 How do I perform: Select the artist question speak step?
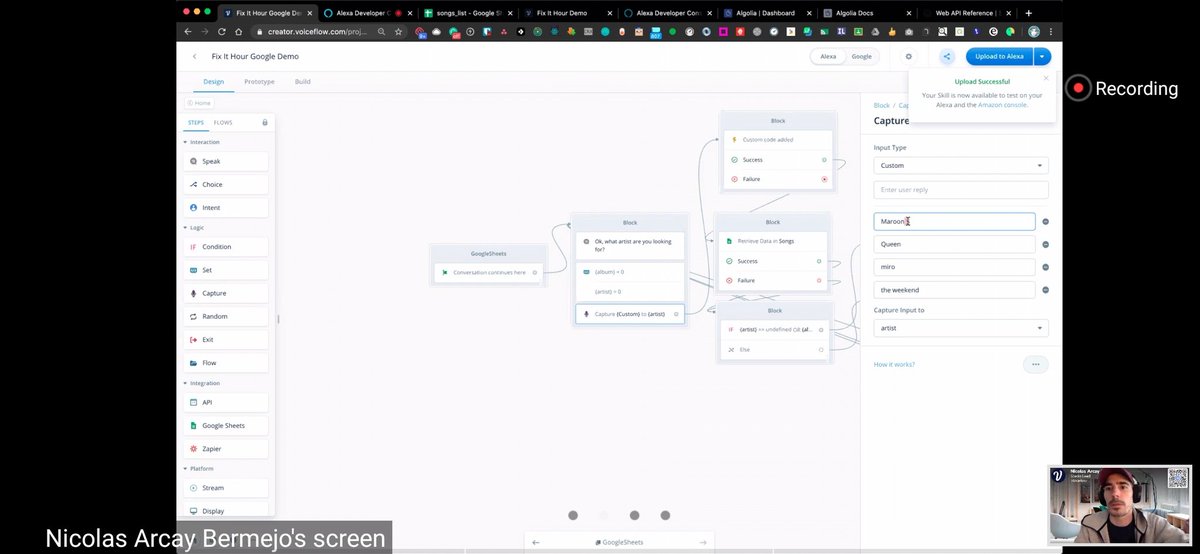pos(630,245)
